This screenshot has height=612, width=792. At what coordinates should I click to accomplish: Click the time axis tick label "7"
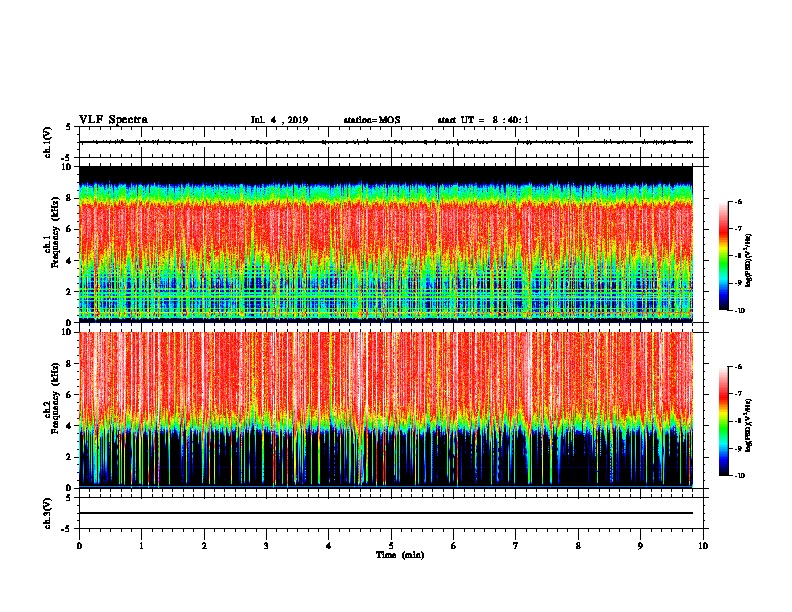516,545
